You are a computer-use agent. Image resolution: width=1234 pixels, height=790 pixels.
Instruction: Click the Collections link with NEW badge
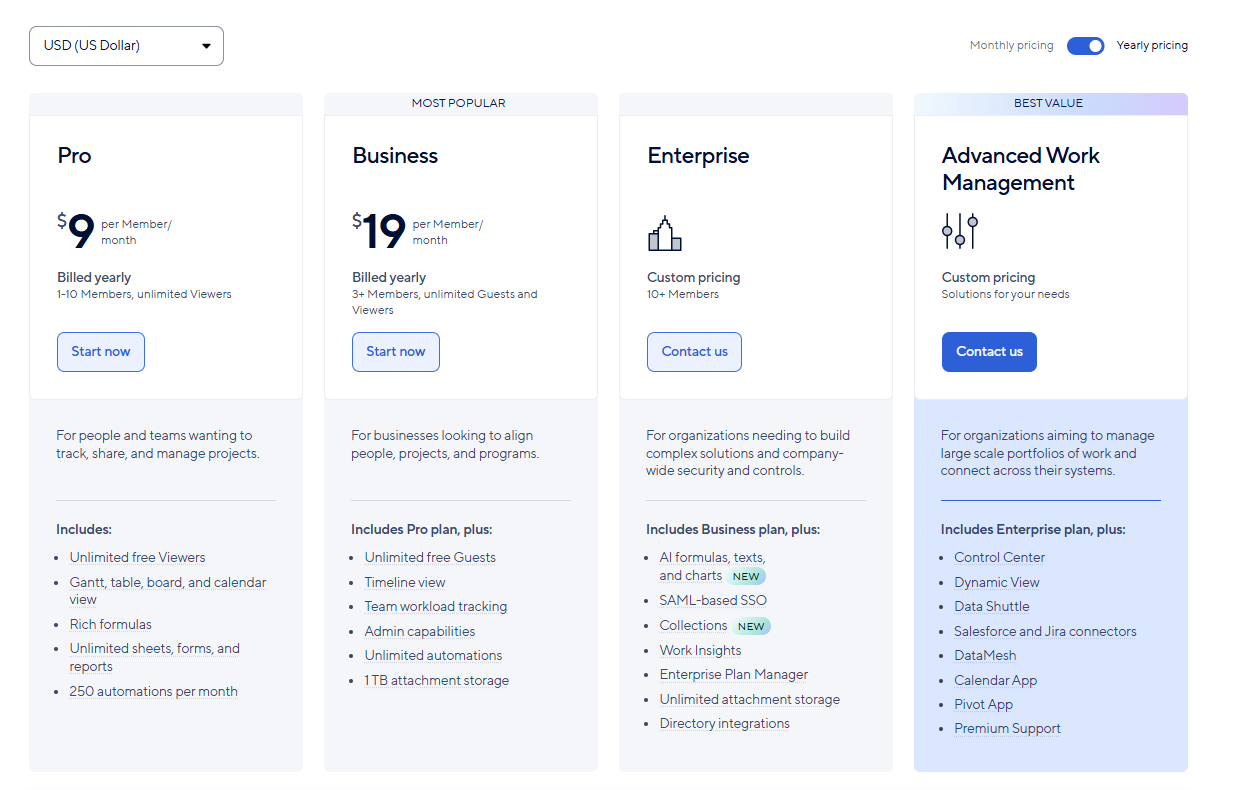pos(693,625)
